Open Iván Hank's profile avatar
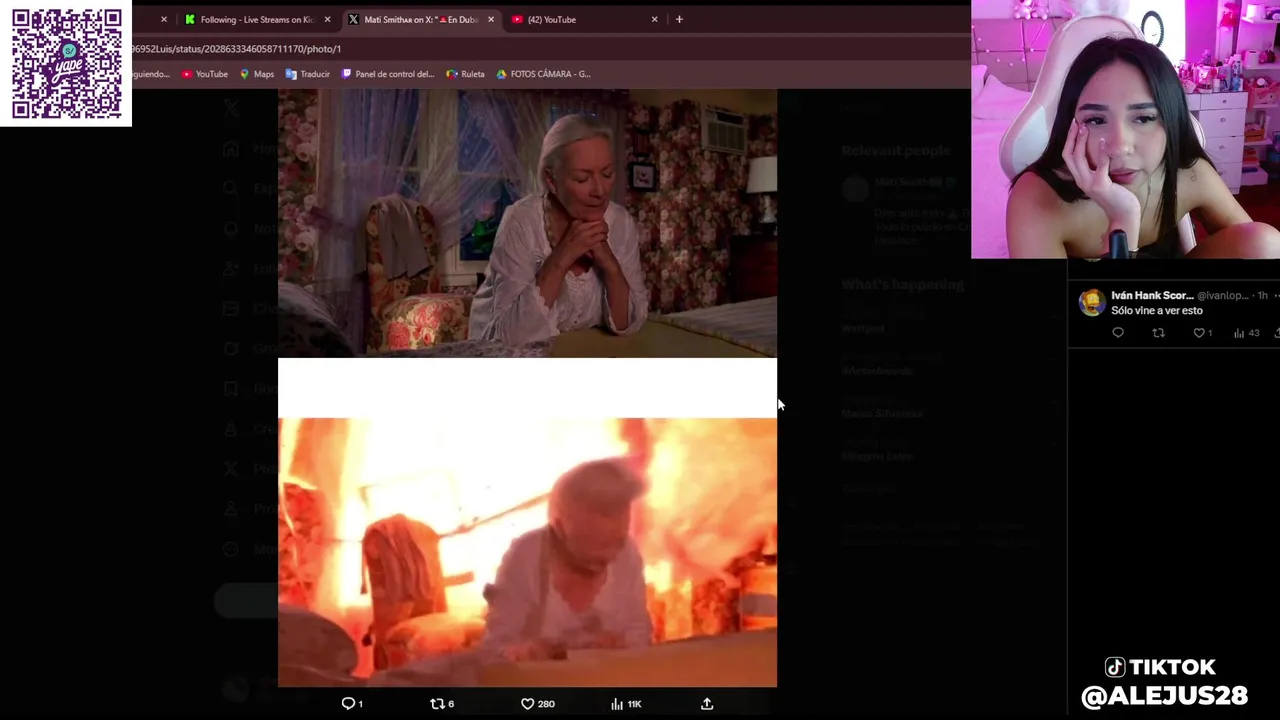 click(1091, 302)
